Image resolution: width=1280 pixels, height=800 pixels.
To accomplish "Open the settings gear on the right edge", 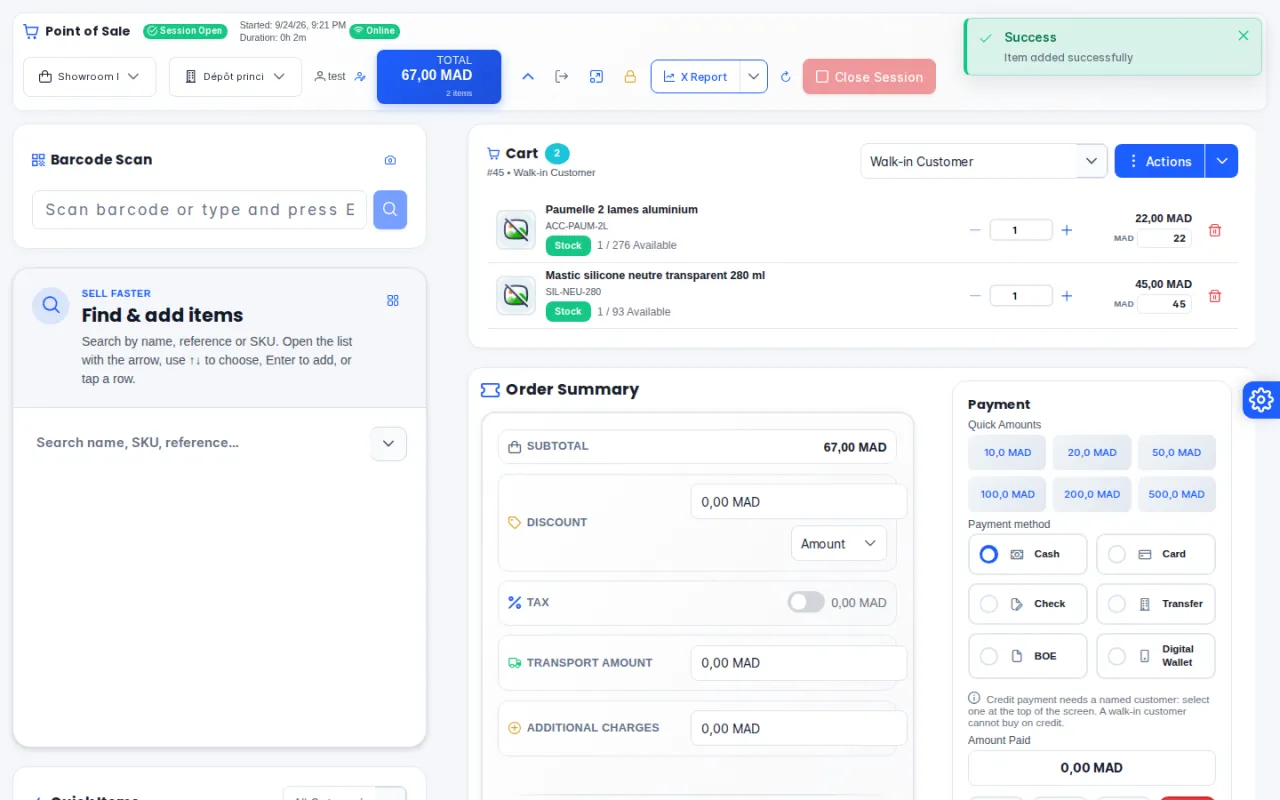I will tap(1261, 400).
